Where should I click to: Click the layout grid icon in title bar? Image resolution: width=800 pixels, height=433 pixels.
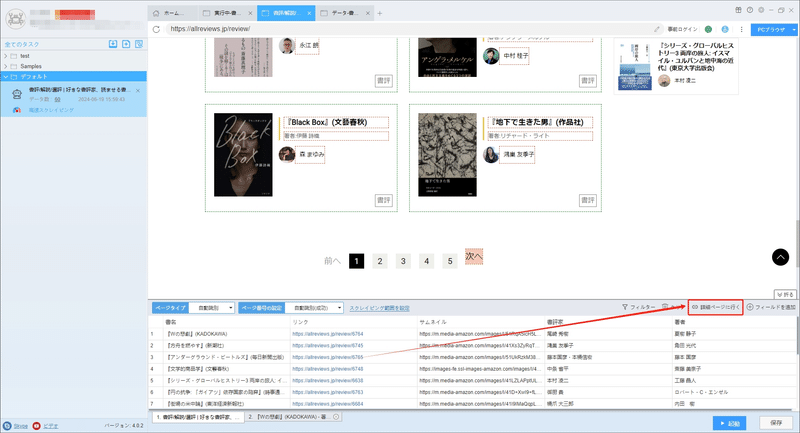(738, 10)
